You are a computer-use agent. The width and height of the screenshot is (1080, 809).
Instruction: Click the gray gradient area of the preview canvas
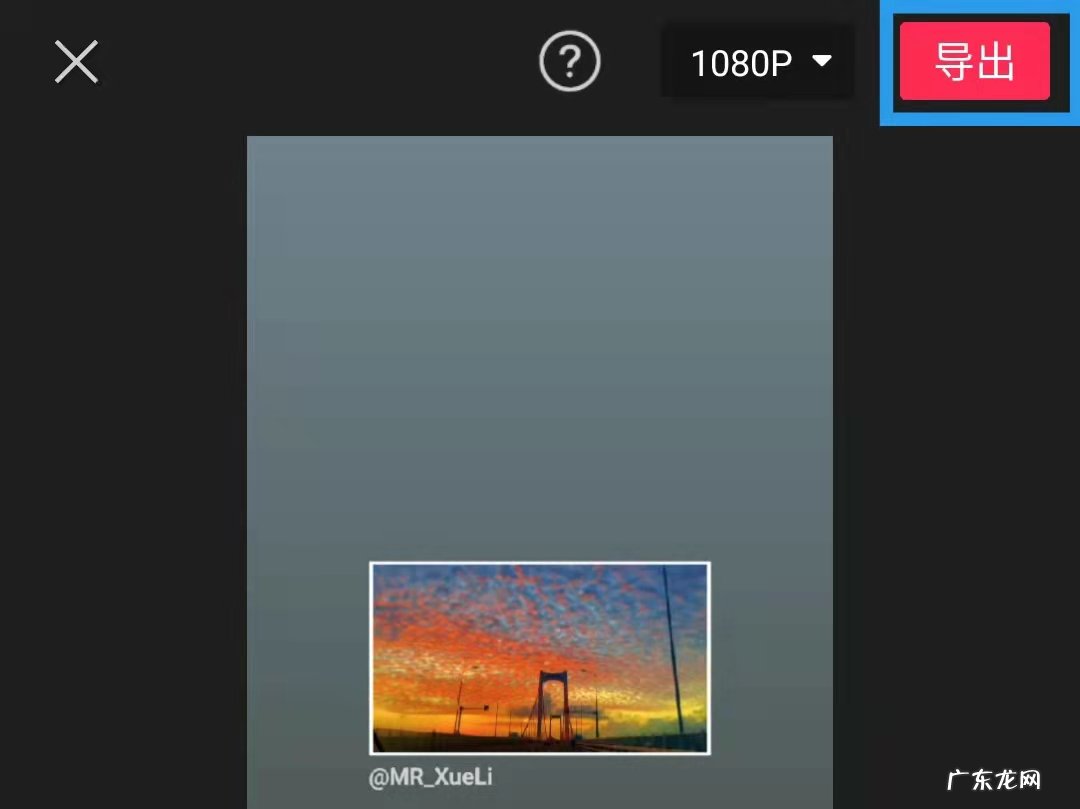click(540, 330)
